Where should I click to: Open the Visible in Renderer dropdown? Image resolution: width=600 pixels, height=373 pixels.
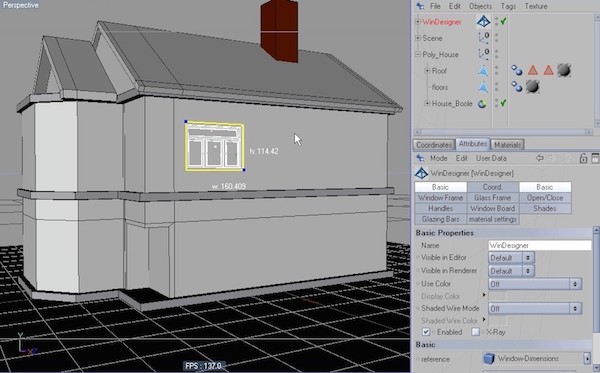pyautogui.click(x=512, y=271)
